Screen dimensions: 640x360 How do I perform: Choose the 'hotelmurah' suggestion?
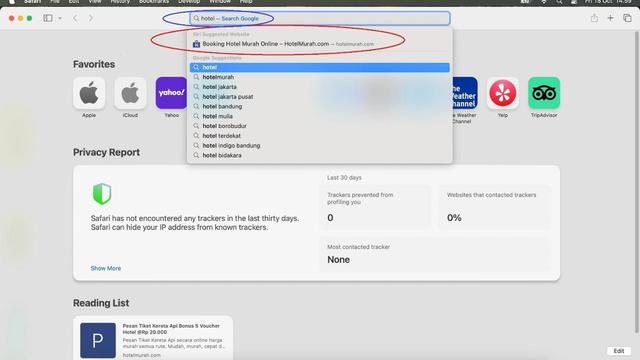coord(320,77)
